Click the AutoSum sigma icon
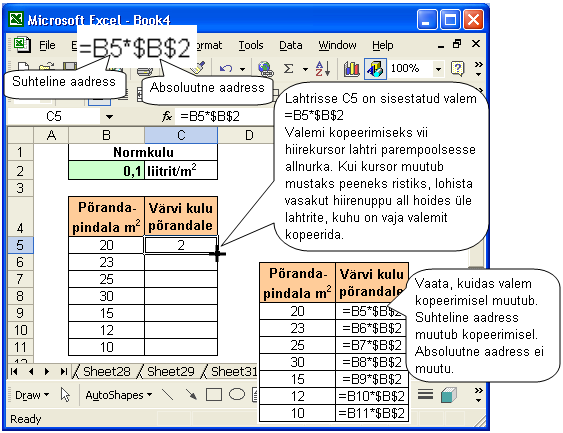Viewport: 563px width, 433px height. [288, 68]
